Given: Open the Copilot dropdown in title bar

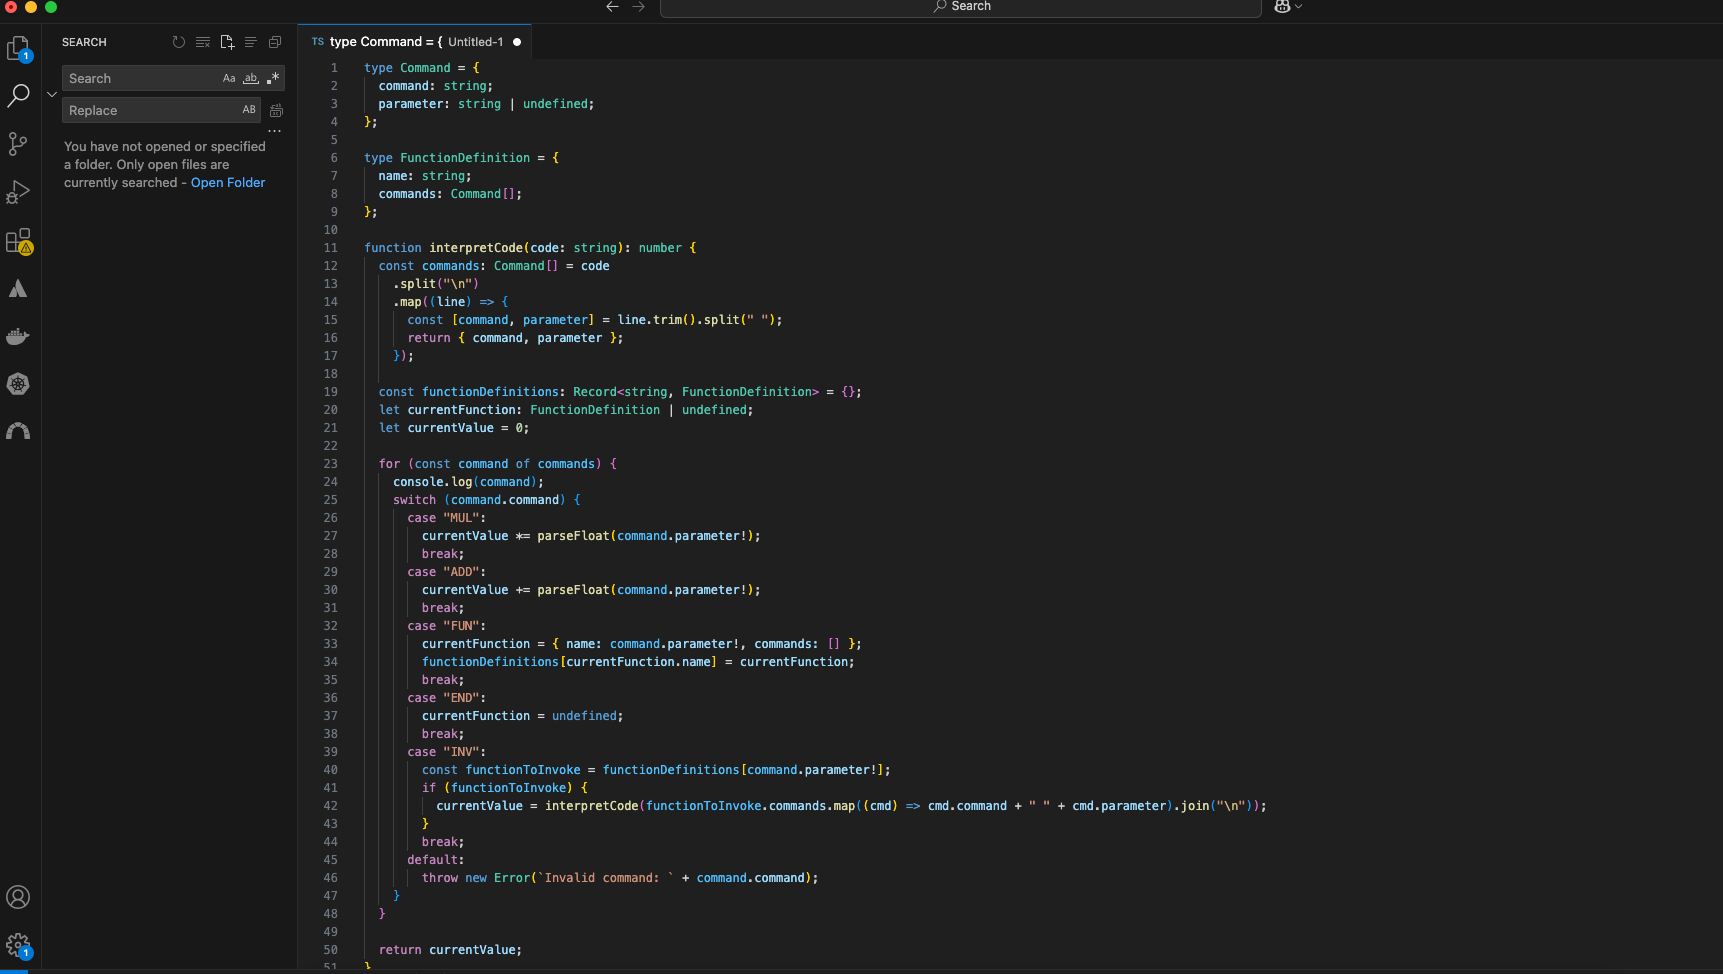Looking at the screenshot, I should coord(1288,7).
